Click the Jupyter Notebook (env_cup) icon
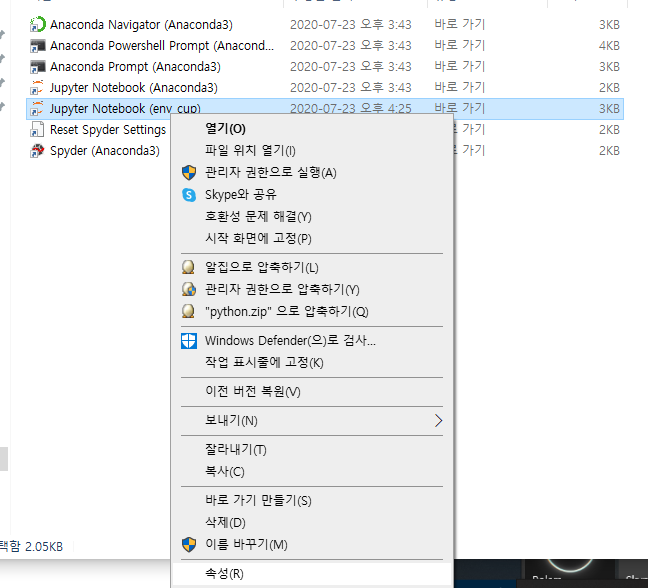Image resolution: width=648 pixels, height=588 pixels. coord(37,109)
